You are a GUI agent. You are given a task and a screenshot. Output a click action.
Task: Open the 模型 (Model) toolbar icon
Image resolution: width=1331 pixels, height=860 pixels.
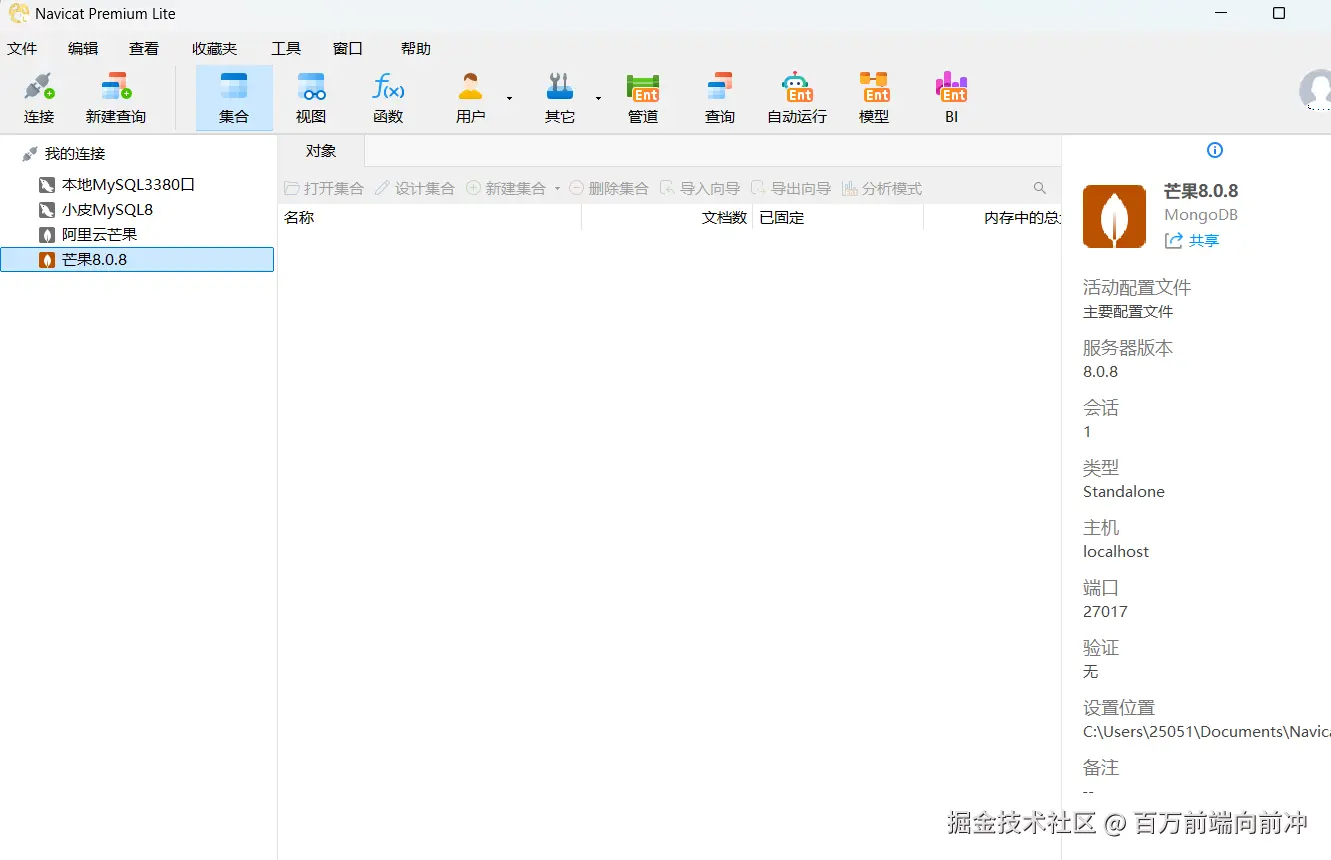(873, 97)
